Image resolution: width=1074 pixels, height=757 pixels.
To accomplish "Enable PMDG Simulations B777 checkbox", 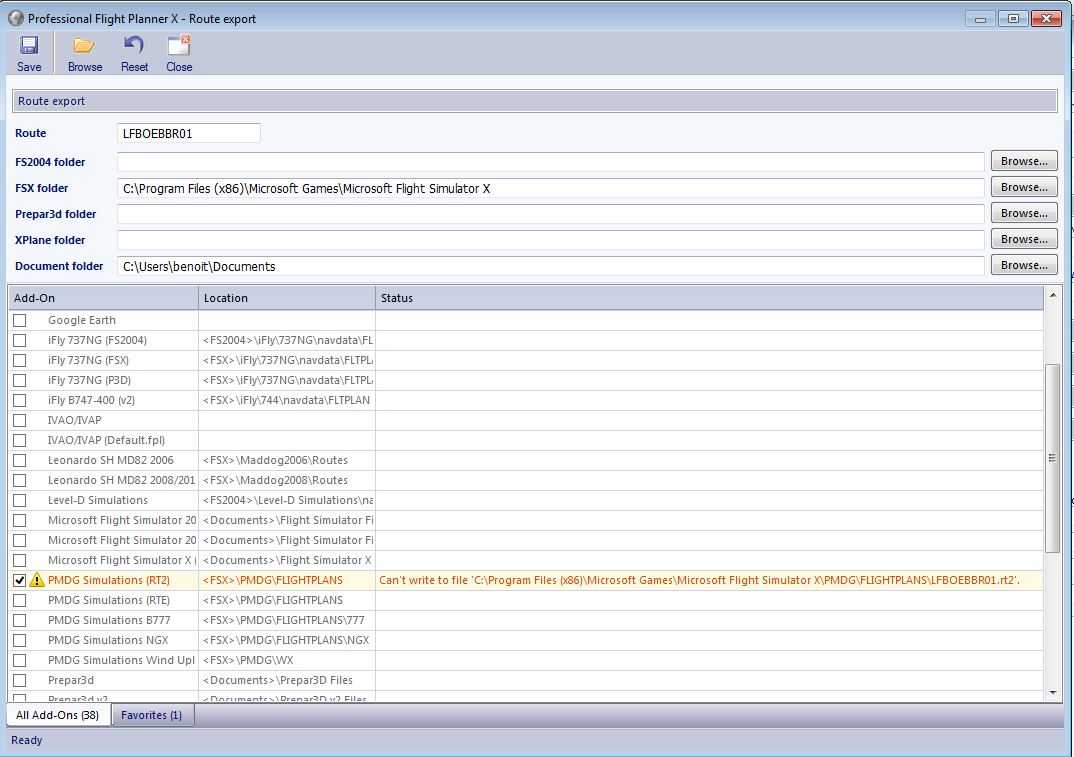I will coord(20,620).
